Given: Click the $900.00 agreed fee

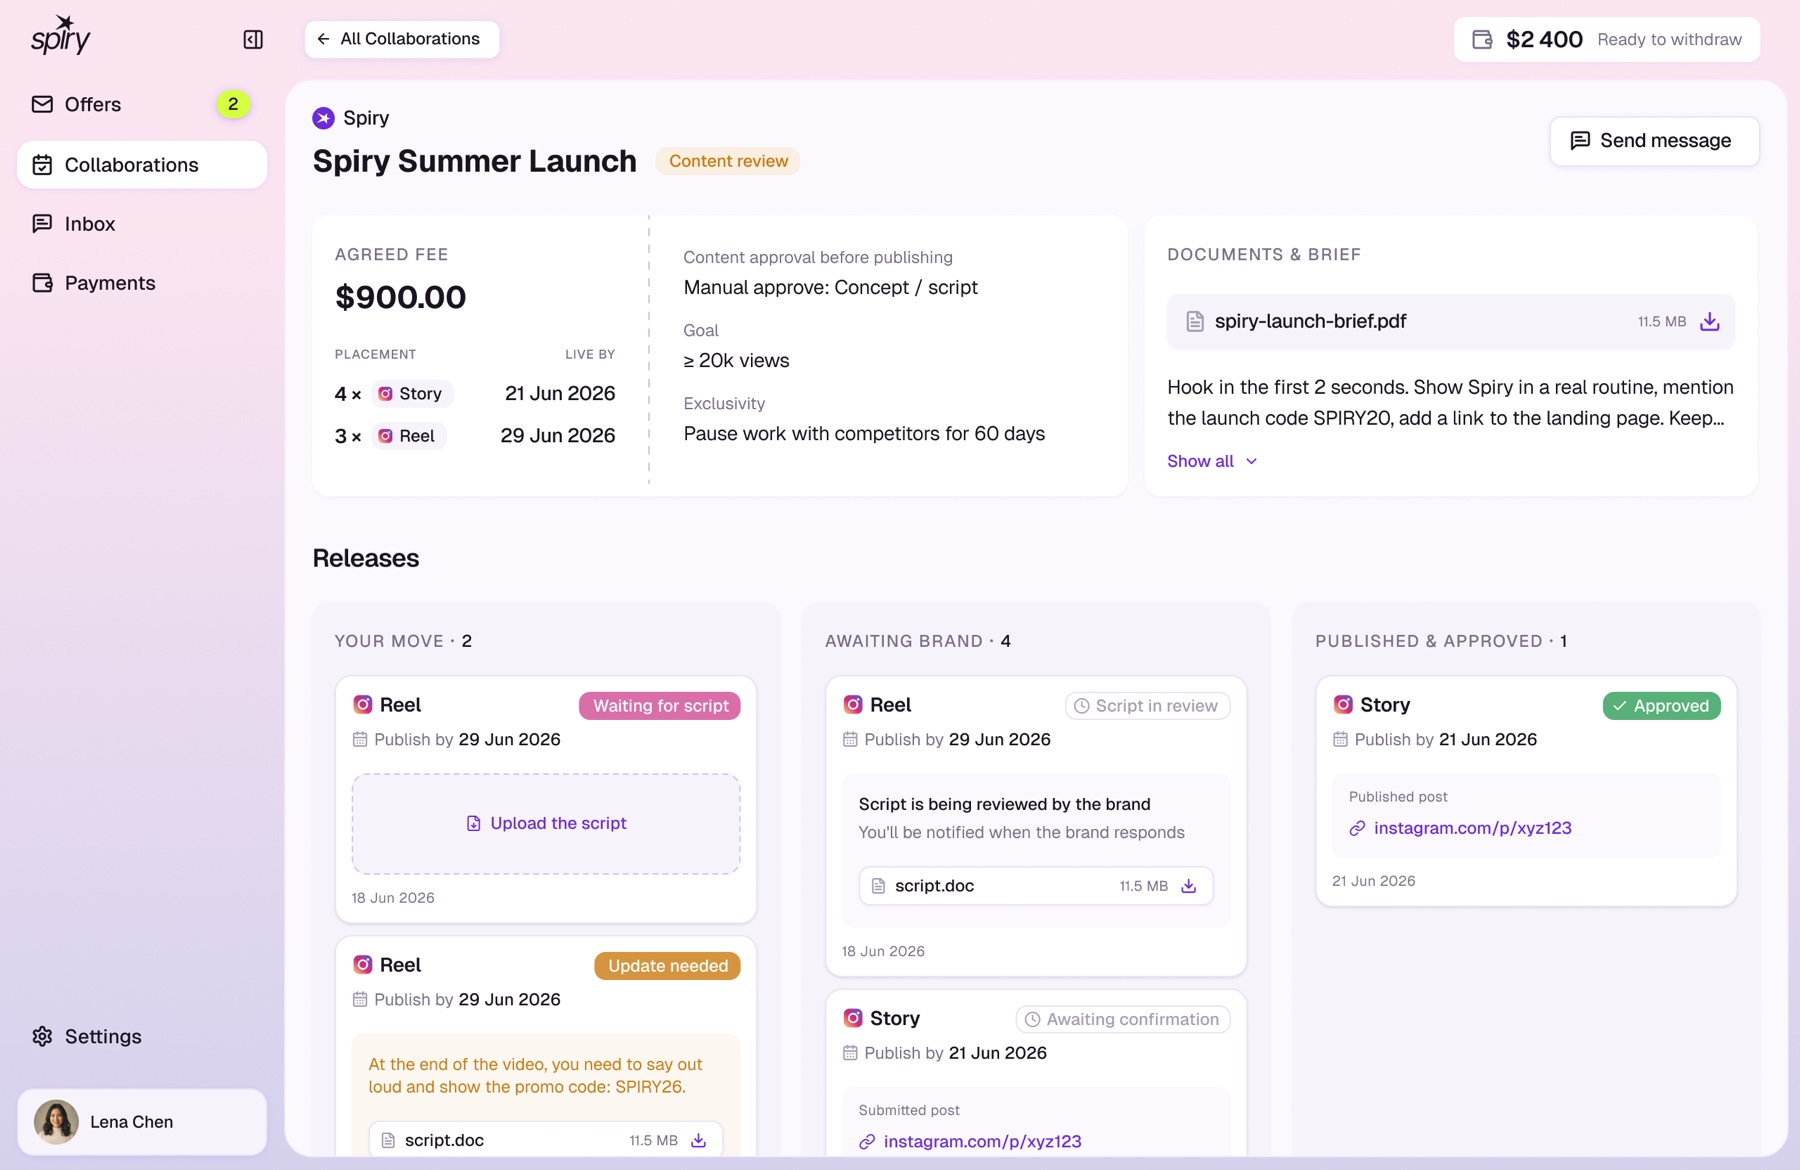Looking at the screenshot, I should point(401,297).
